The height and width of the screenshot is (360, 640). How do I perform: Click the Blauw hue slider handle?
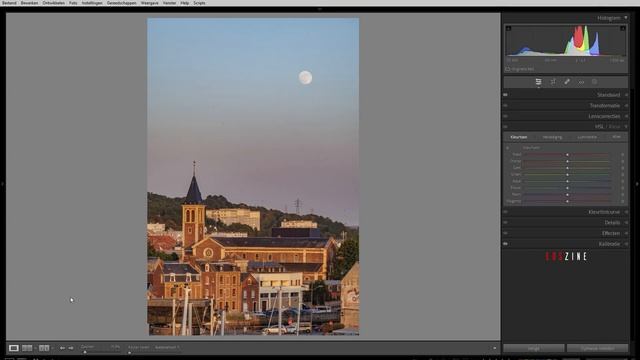(x=567, y=188)
